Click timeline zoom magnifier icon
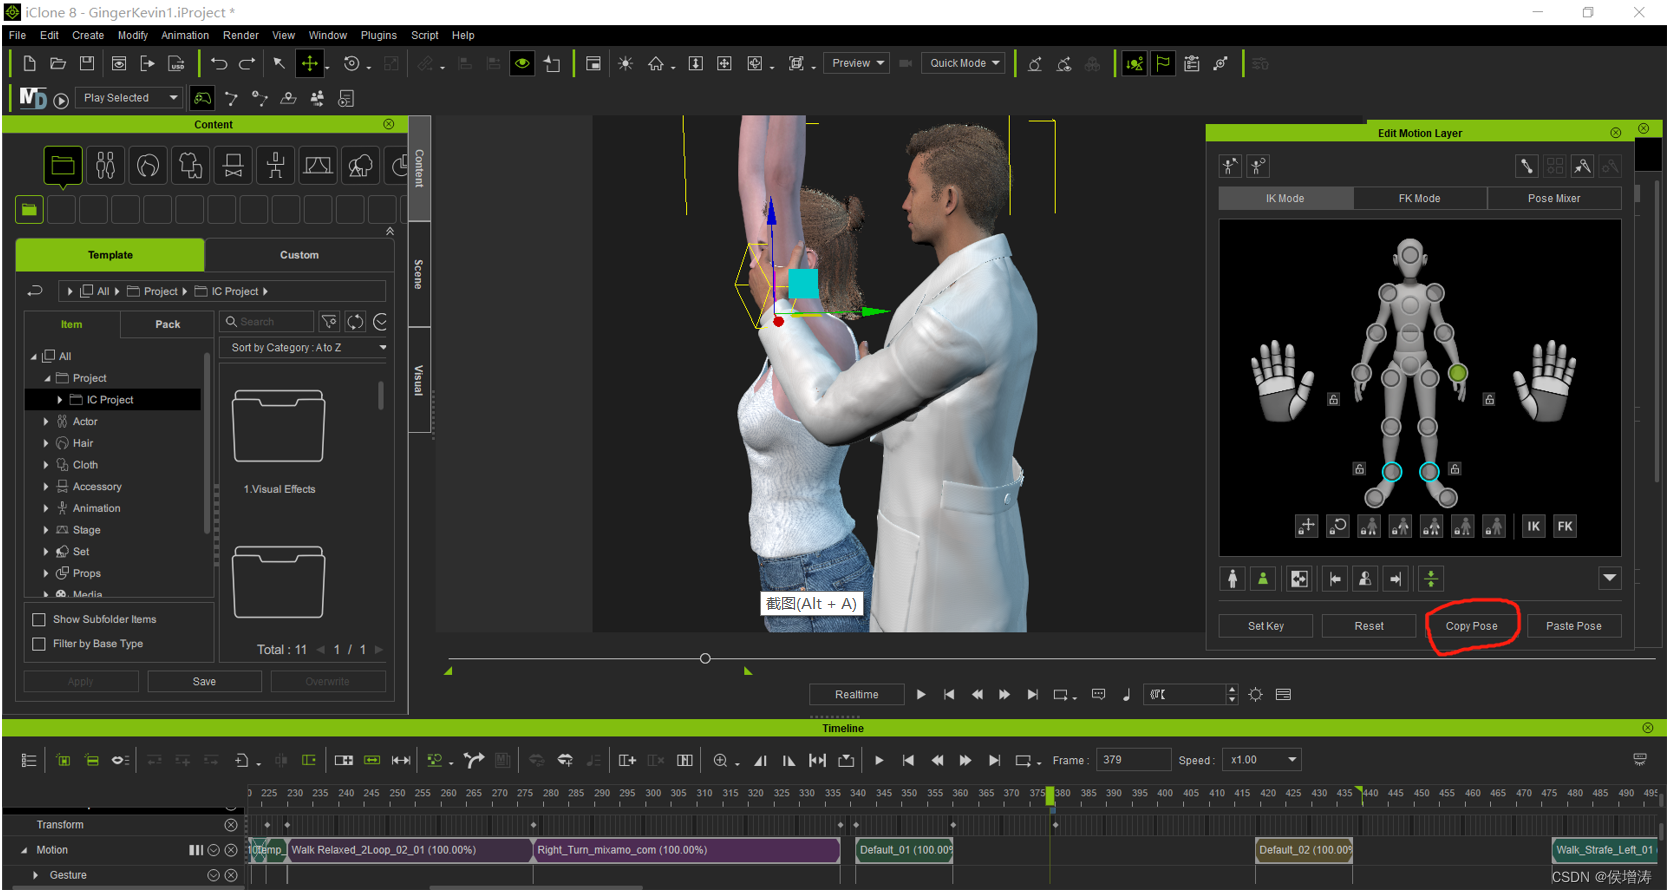 pos(720,761)
